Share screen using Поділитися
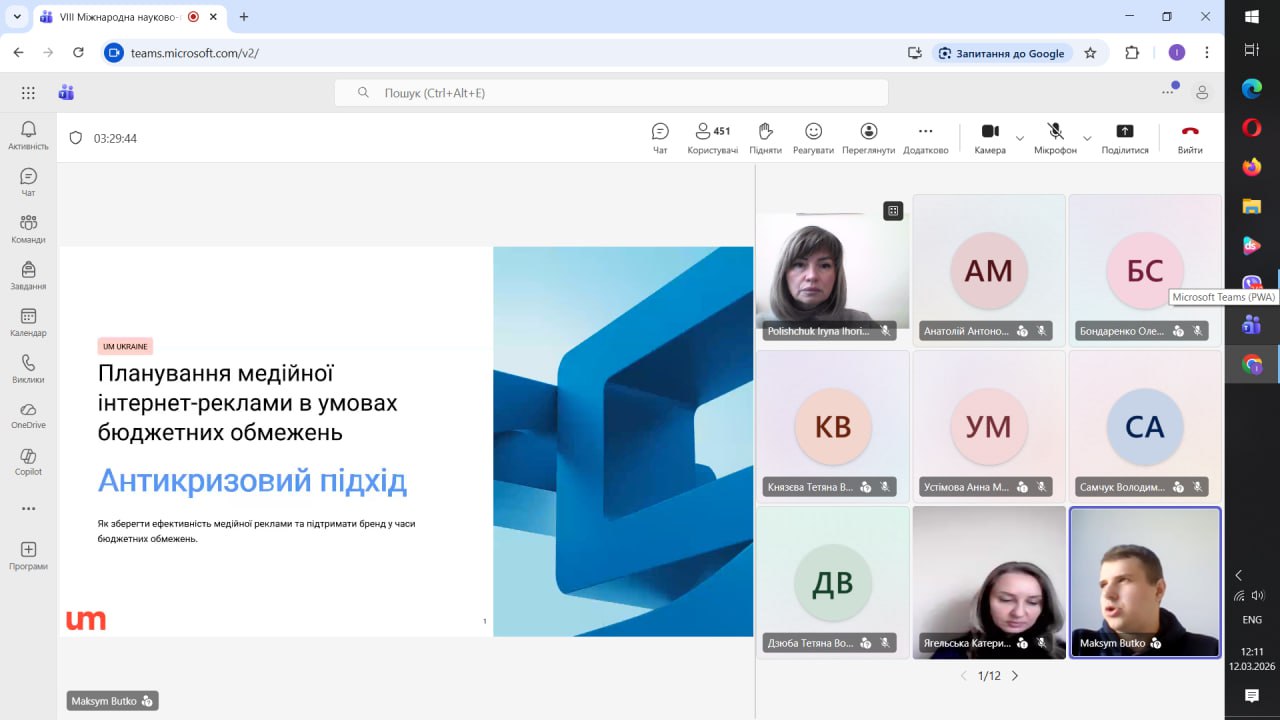 click(x=1124, y=138)
